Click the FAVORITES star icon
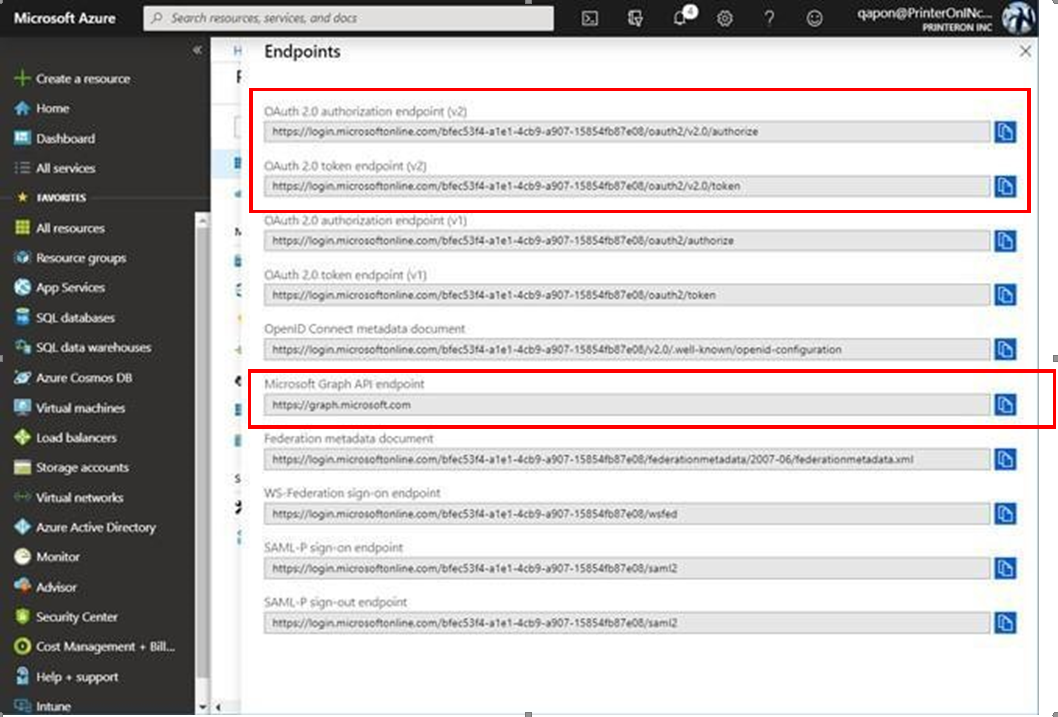The height and width of the screenshot is (717, 1058). pos(22,198)
